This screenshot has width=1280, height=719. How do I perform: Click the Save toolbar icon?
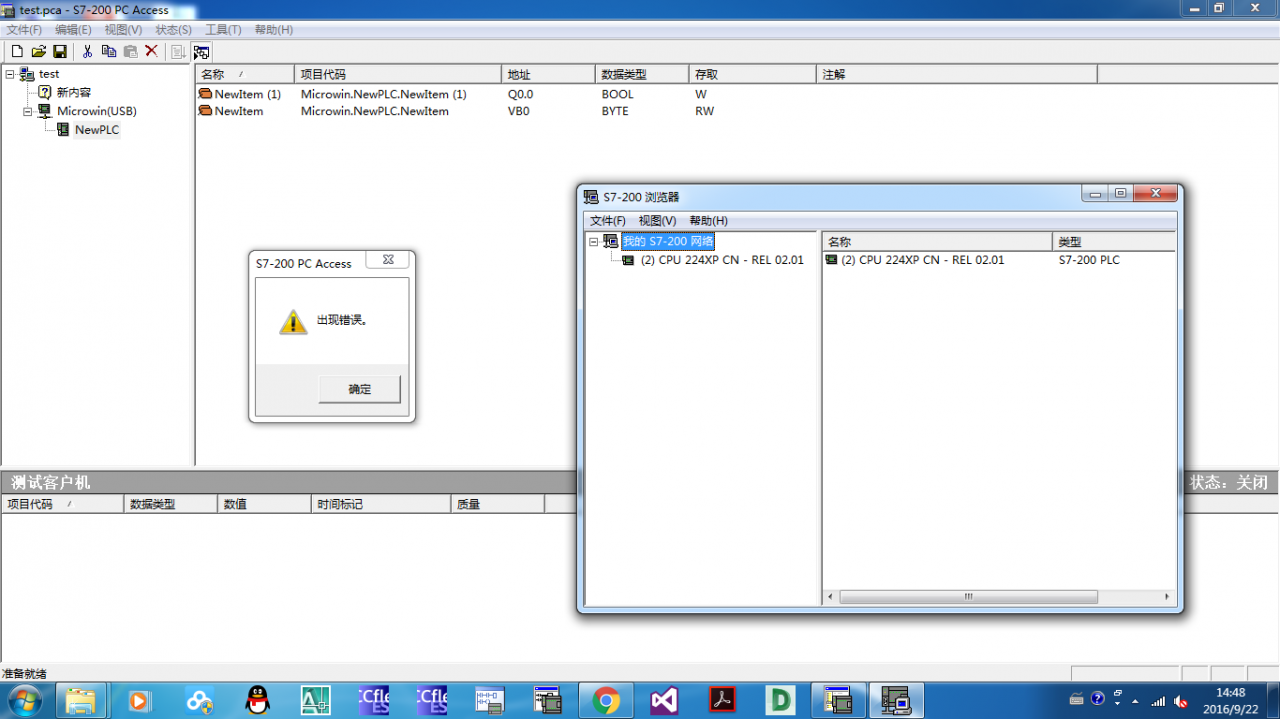coord(60,51)
